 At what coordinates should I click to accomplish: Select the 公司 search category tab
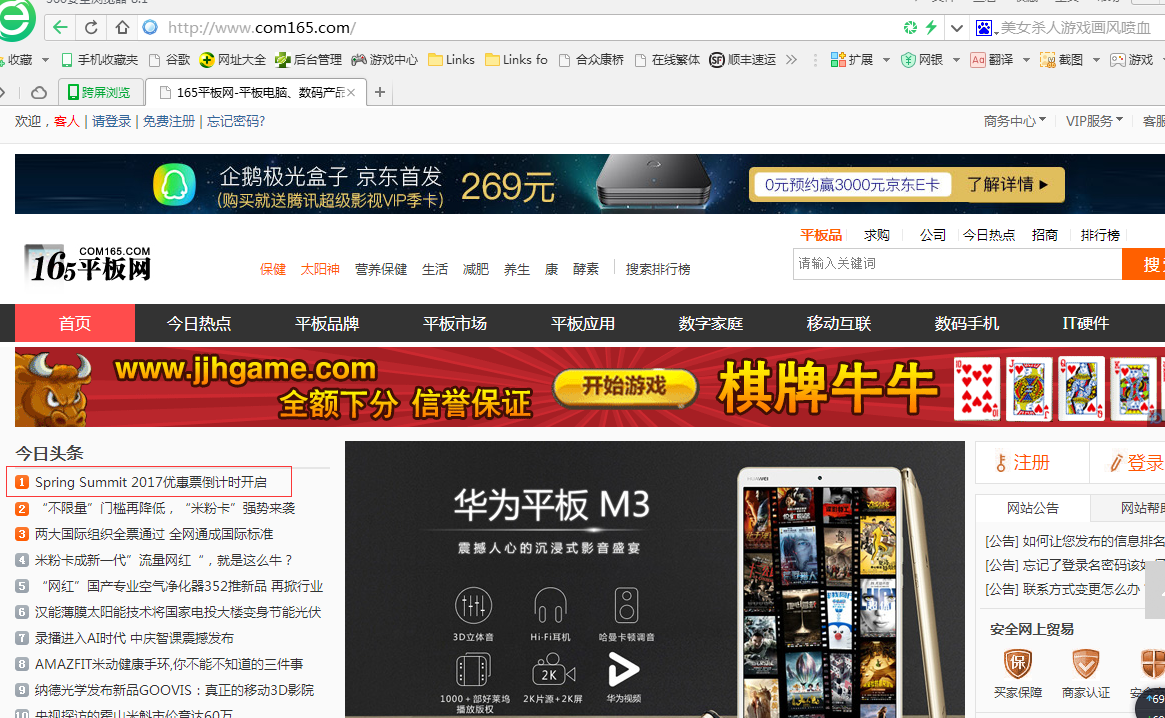(932, 235)
